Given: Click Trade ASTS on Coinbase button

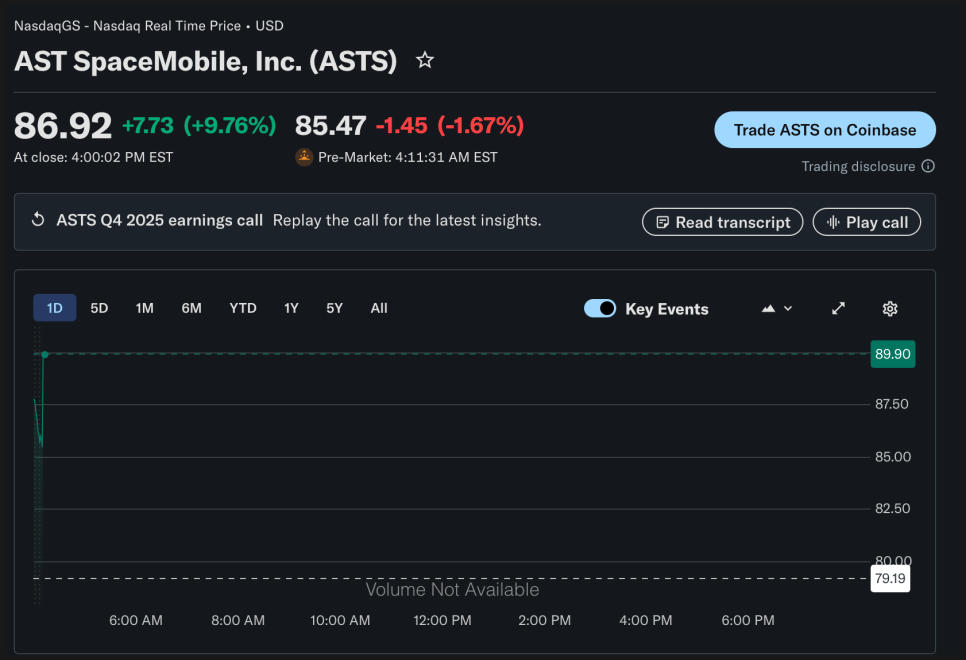Looking at the screenshot, I should point(825,130).
